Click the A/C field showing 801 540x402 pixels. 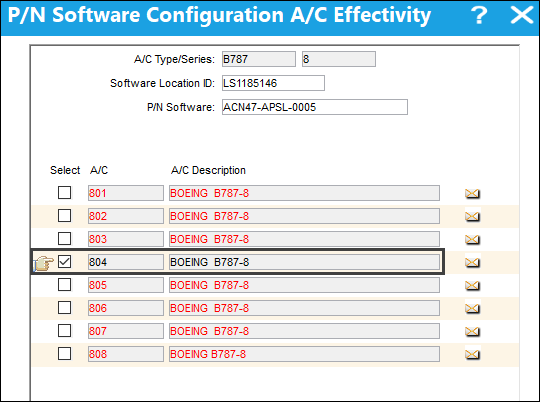point(126,193)
